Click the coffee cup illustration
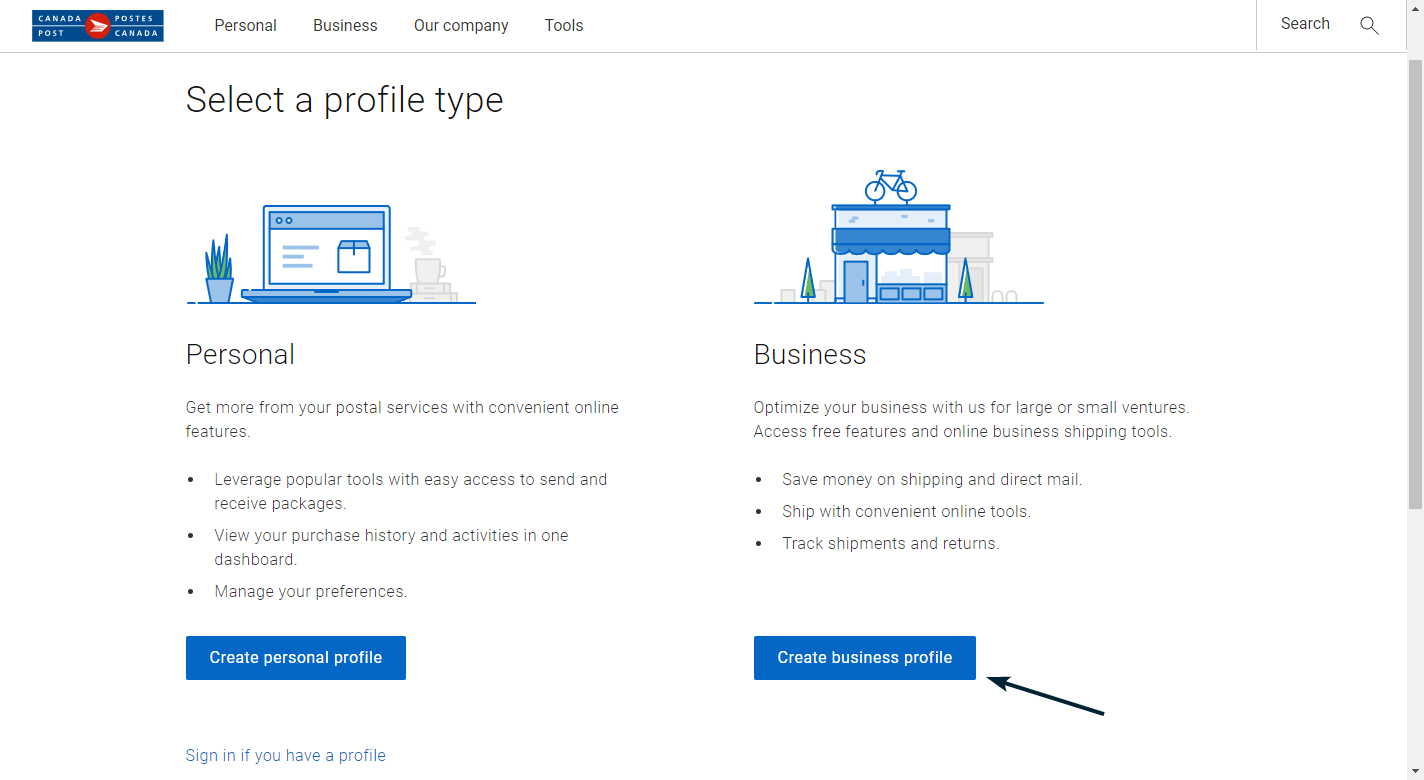The image size is (1424, 780). 428,270
